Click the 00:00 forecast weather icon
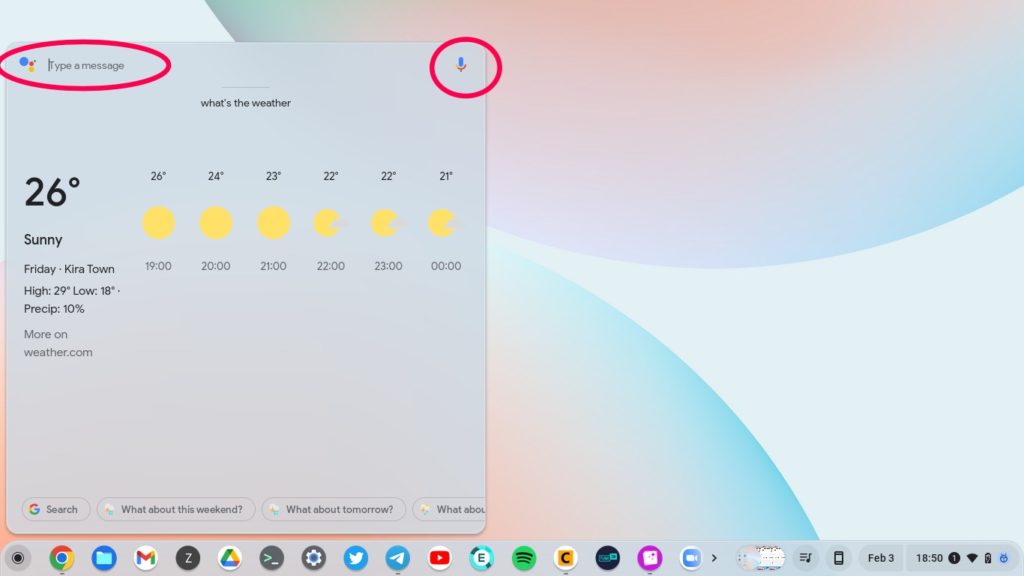The image size is (1024, 576). [x=445, y=223]
